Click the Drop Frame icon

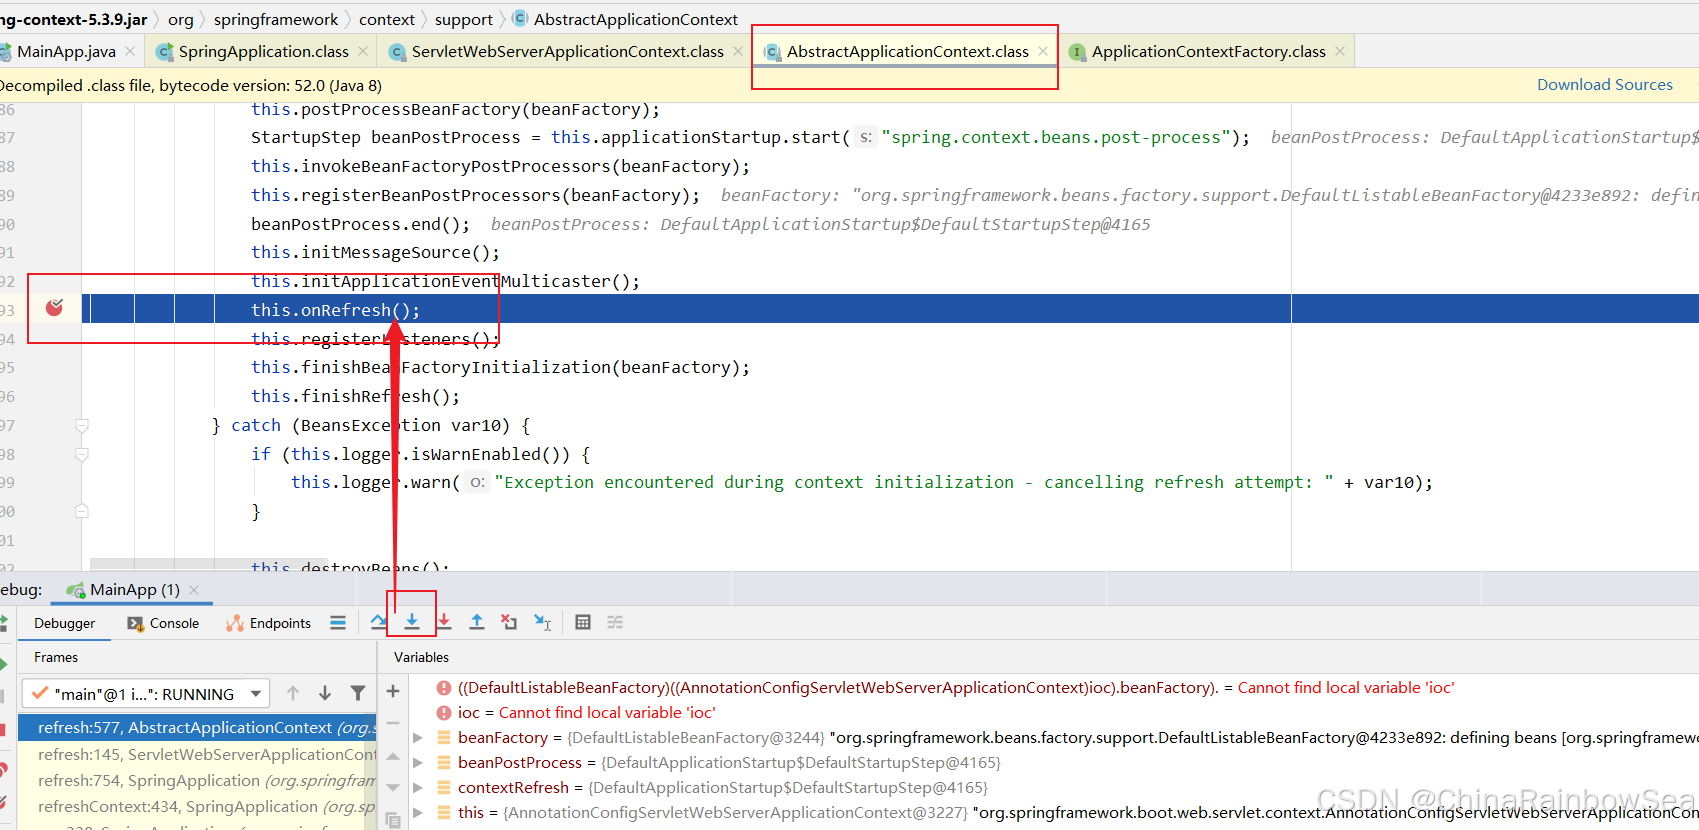(509, 622)
